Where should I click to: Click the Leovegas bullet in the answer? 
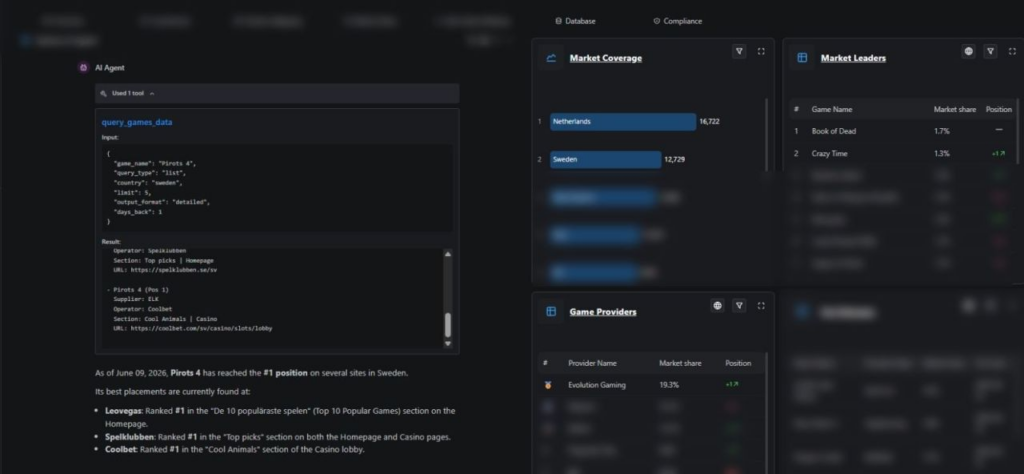[x=280, y=417]
